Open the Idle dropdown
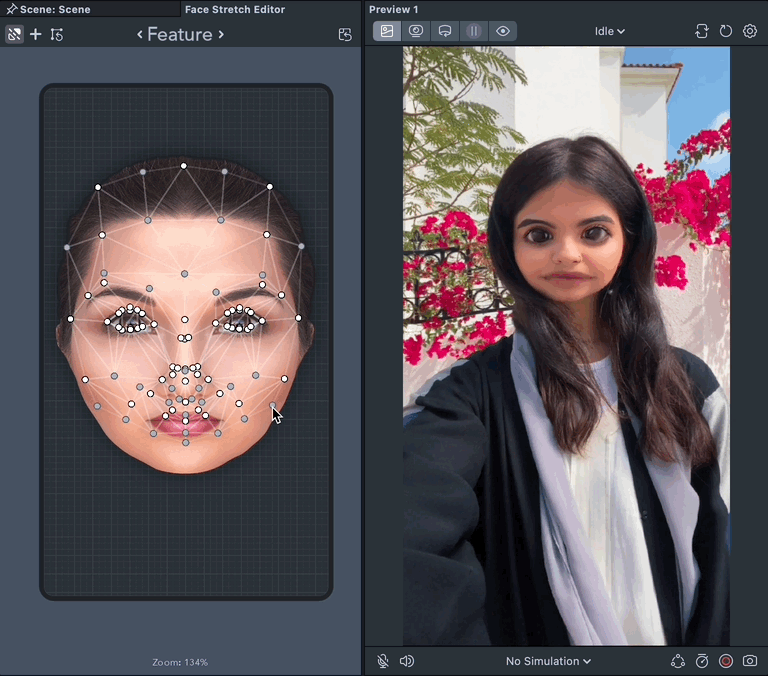 point(609,31)
